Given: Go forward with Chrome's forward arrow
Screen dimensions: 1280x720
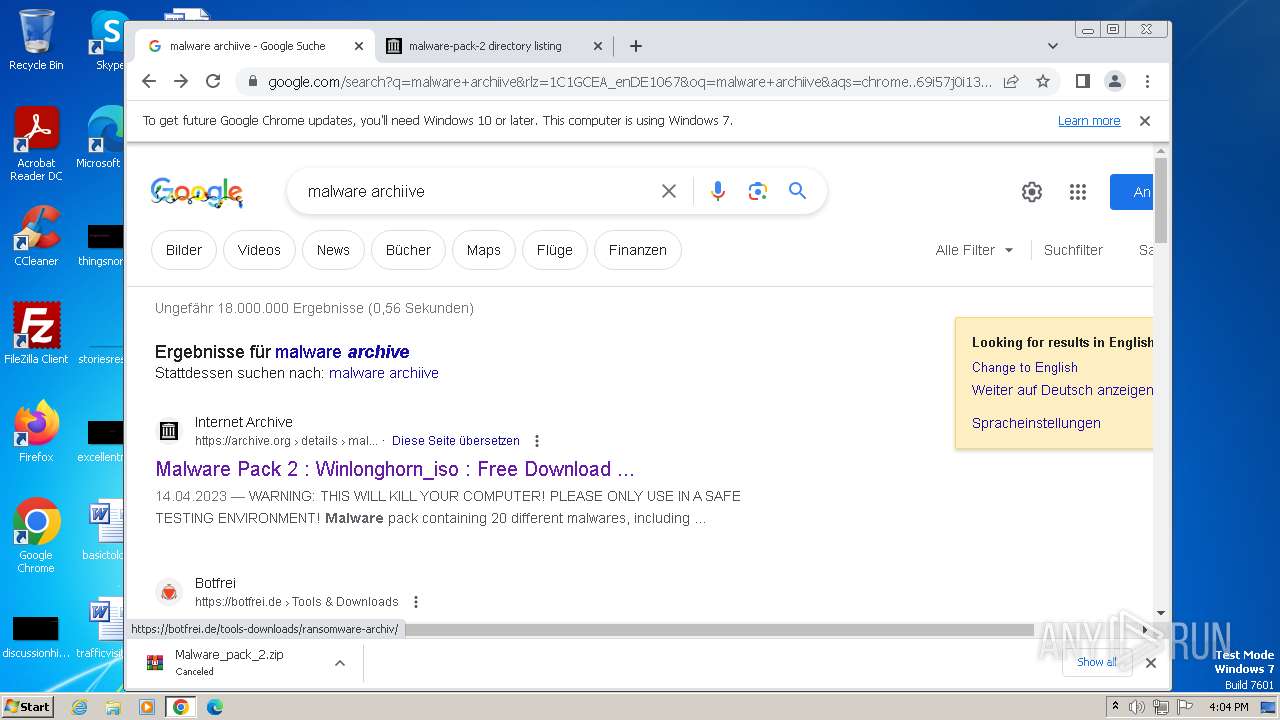Looking at the screenshot, I should 181,81.
